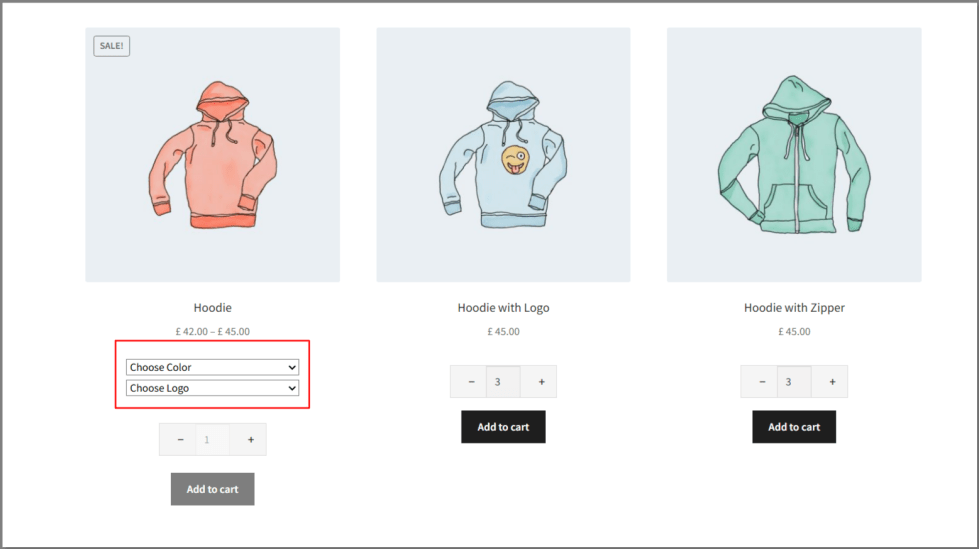
Task: Focus quantity field for Hoodie with Logo
Action: [503, 382]
